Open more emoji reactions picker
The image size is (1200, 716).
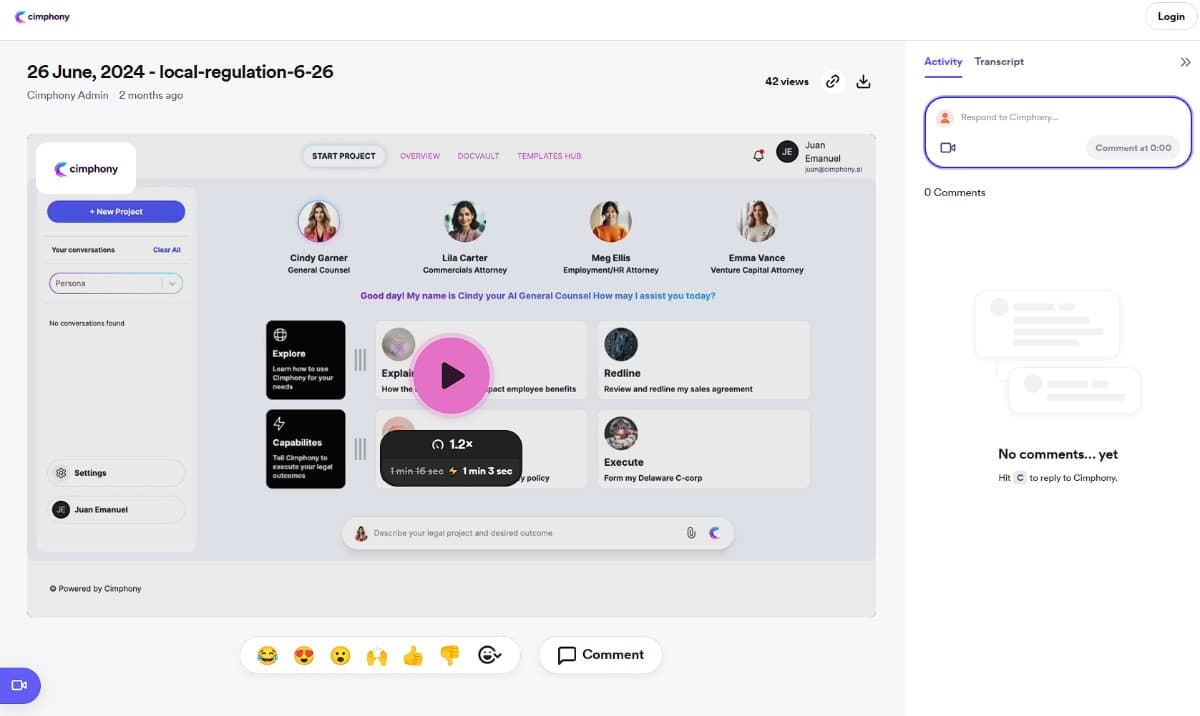tap(490, 656)
